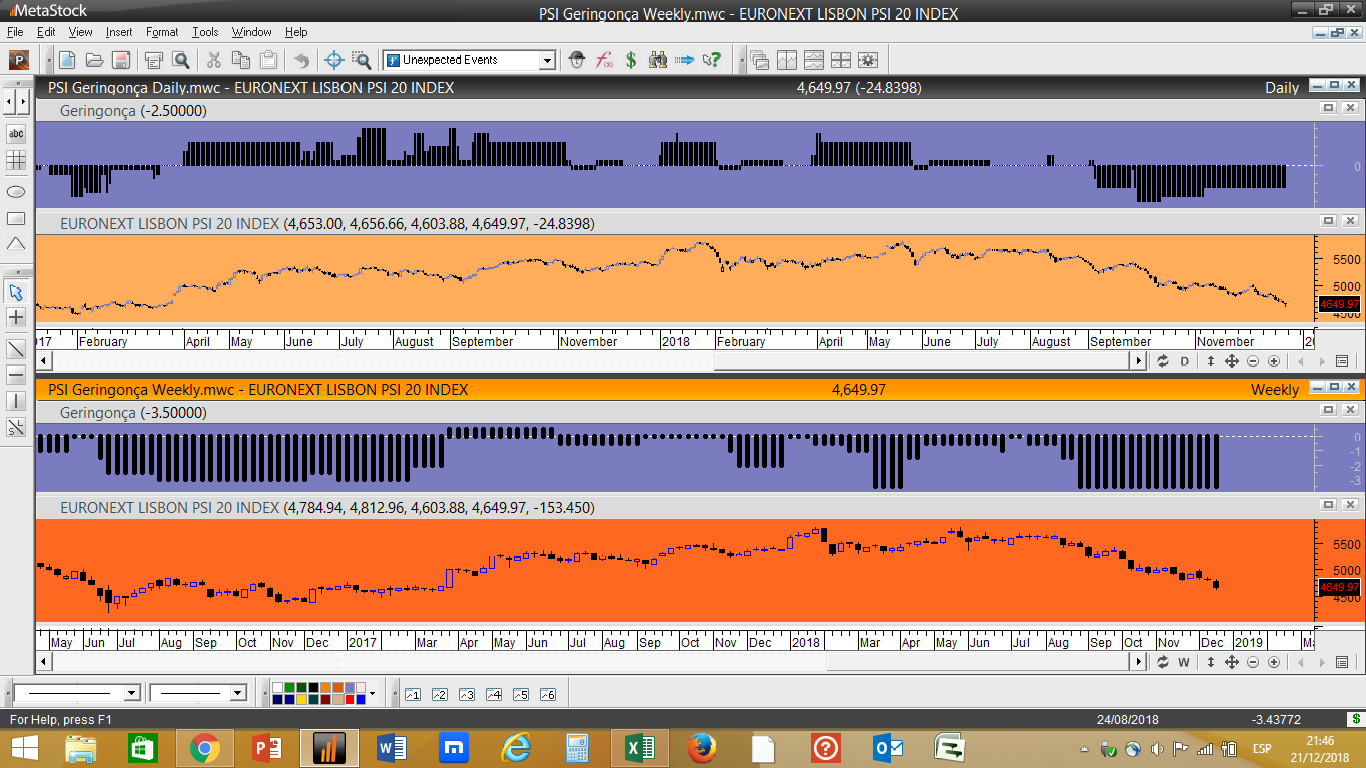Click the daily chart 'D' periodicity button
This screenshot has height=768, width=1366.
(1185, 361)
